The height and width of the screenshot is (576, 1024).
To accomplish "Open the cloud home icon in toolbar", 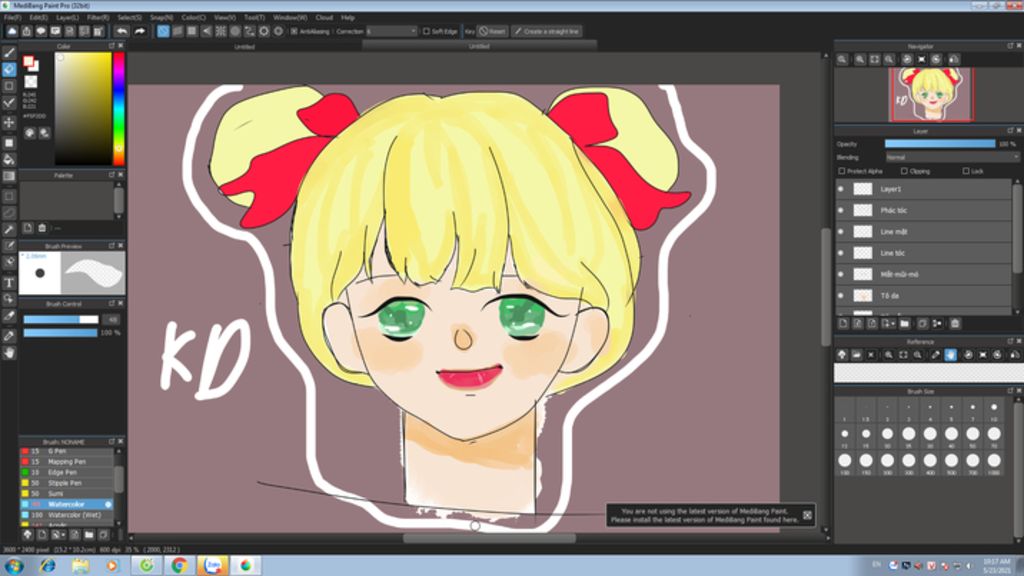I will pos(12,31).
